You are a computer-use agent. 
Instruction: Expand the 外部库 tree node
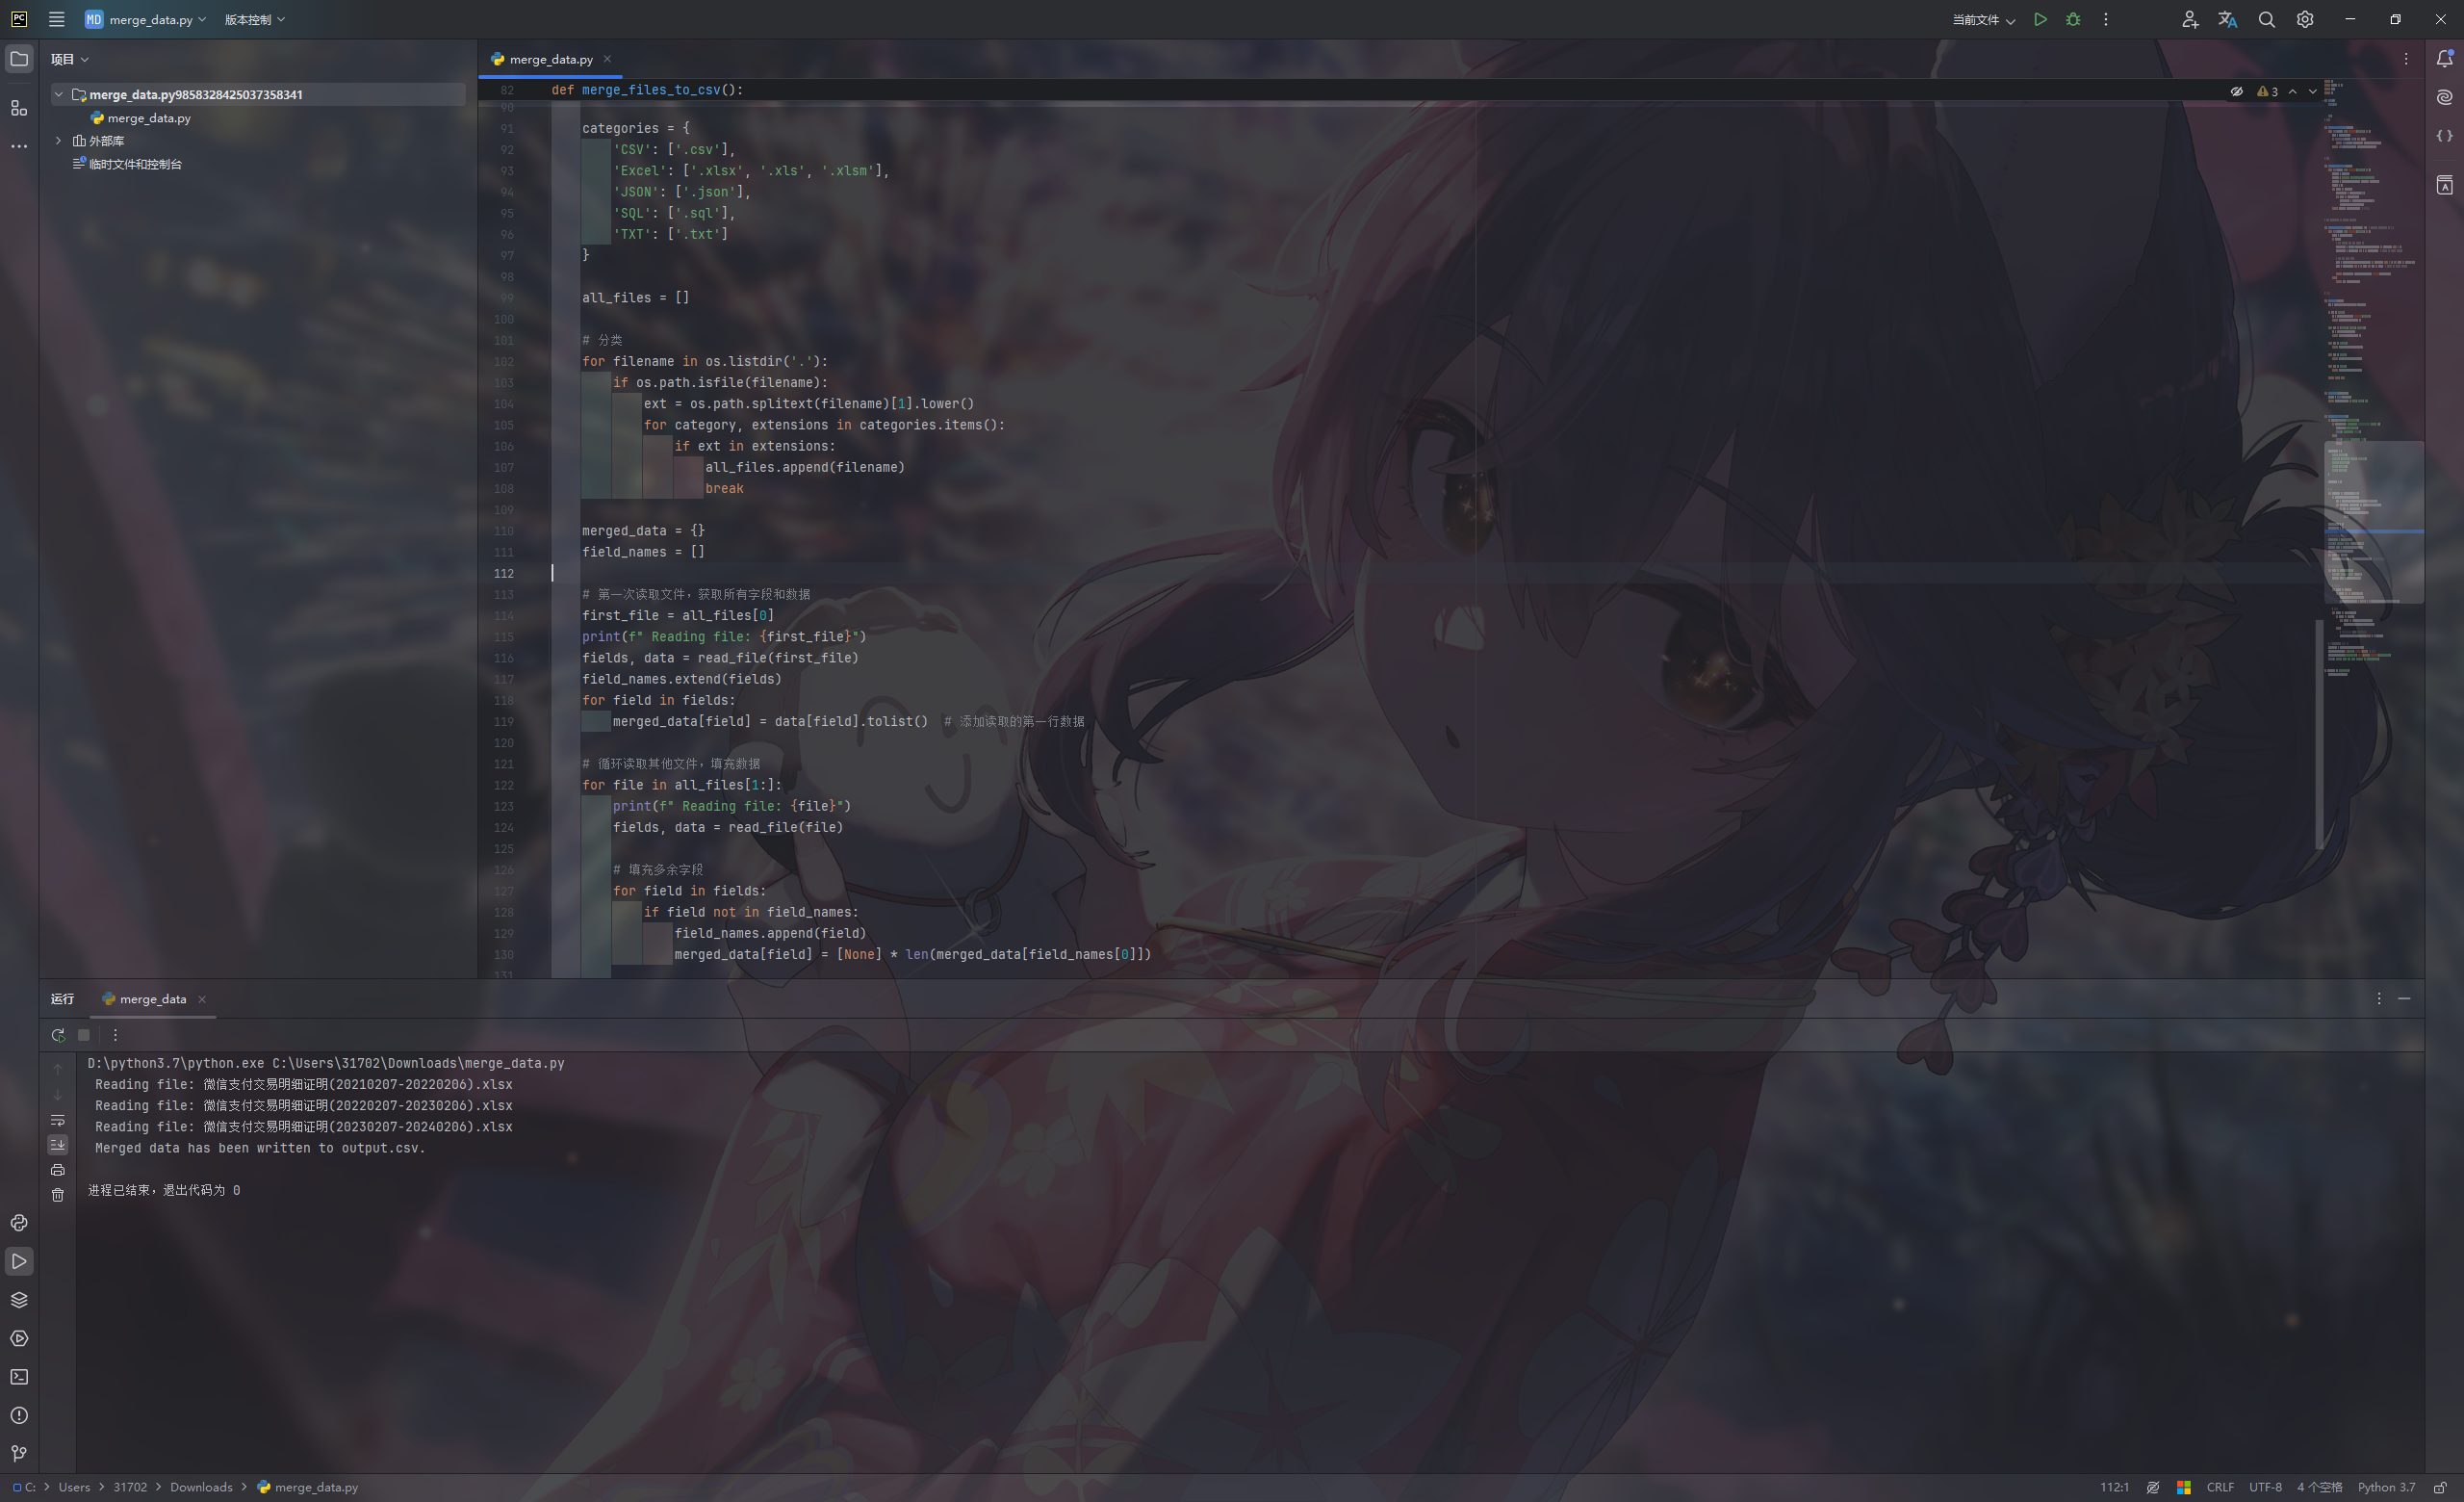(58, 141)
